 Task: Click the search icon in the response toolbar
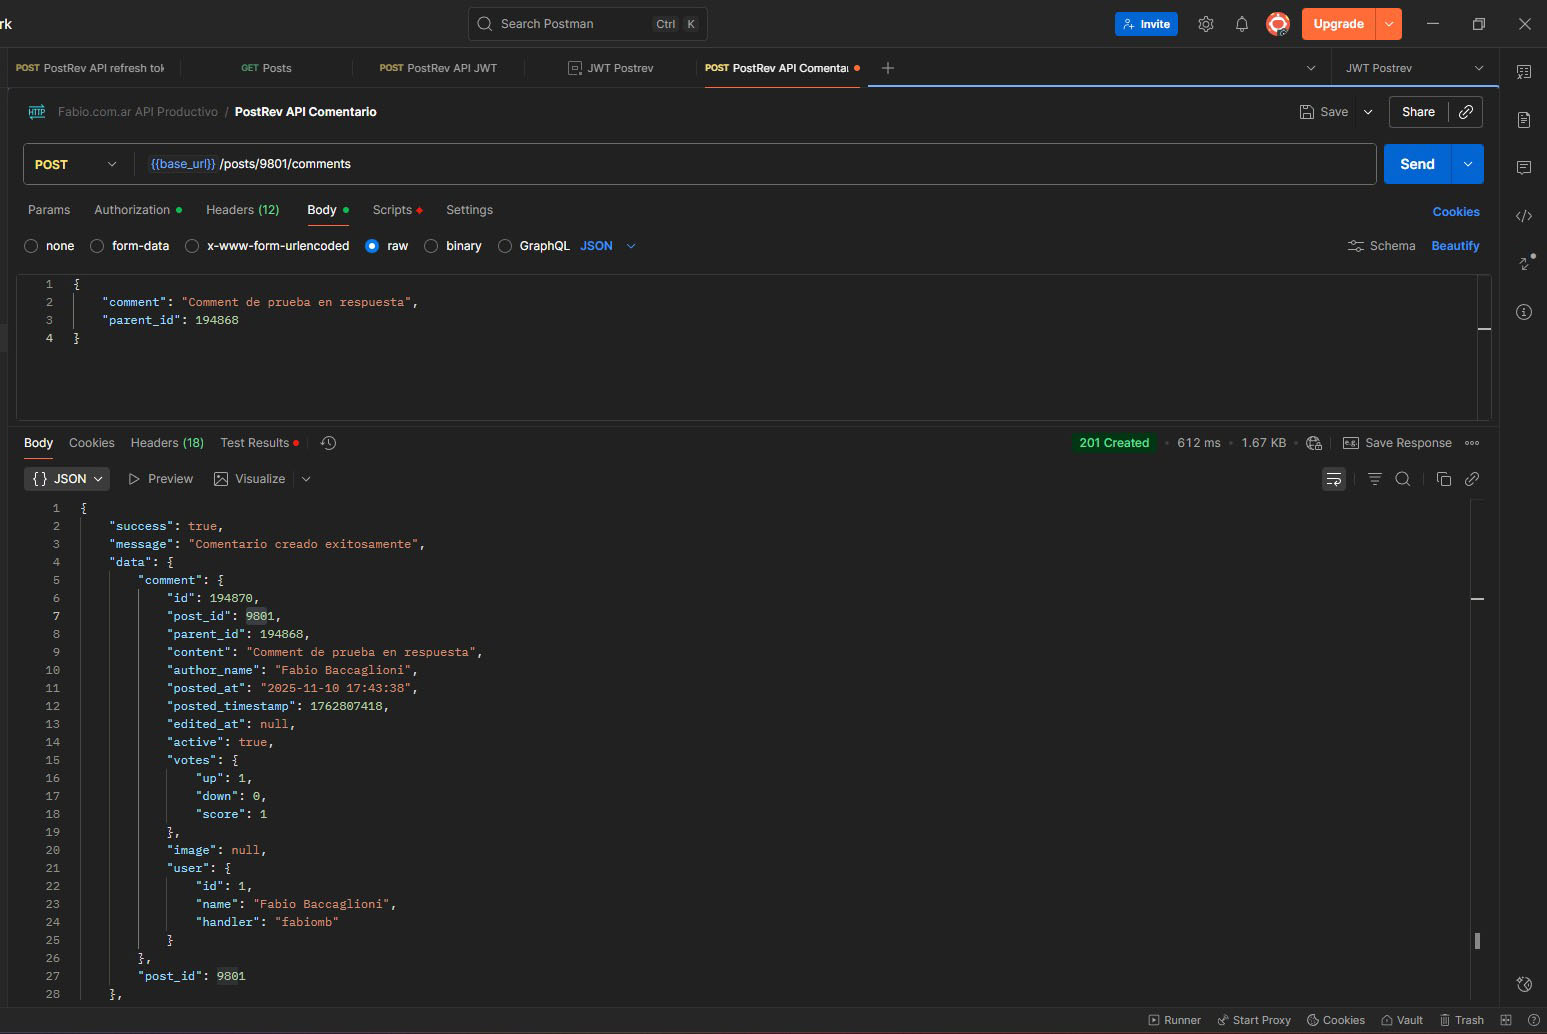(1403, 479)
